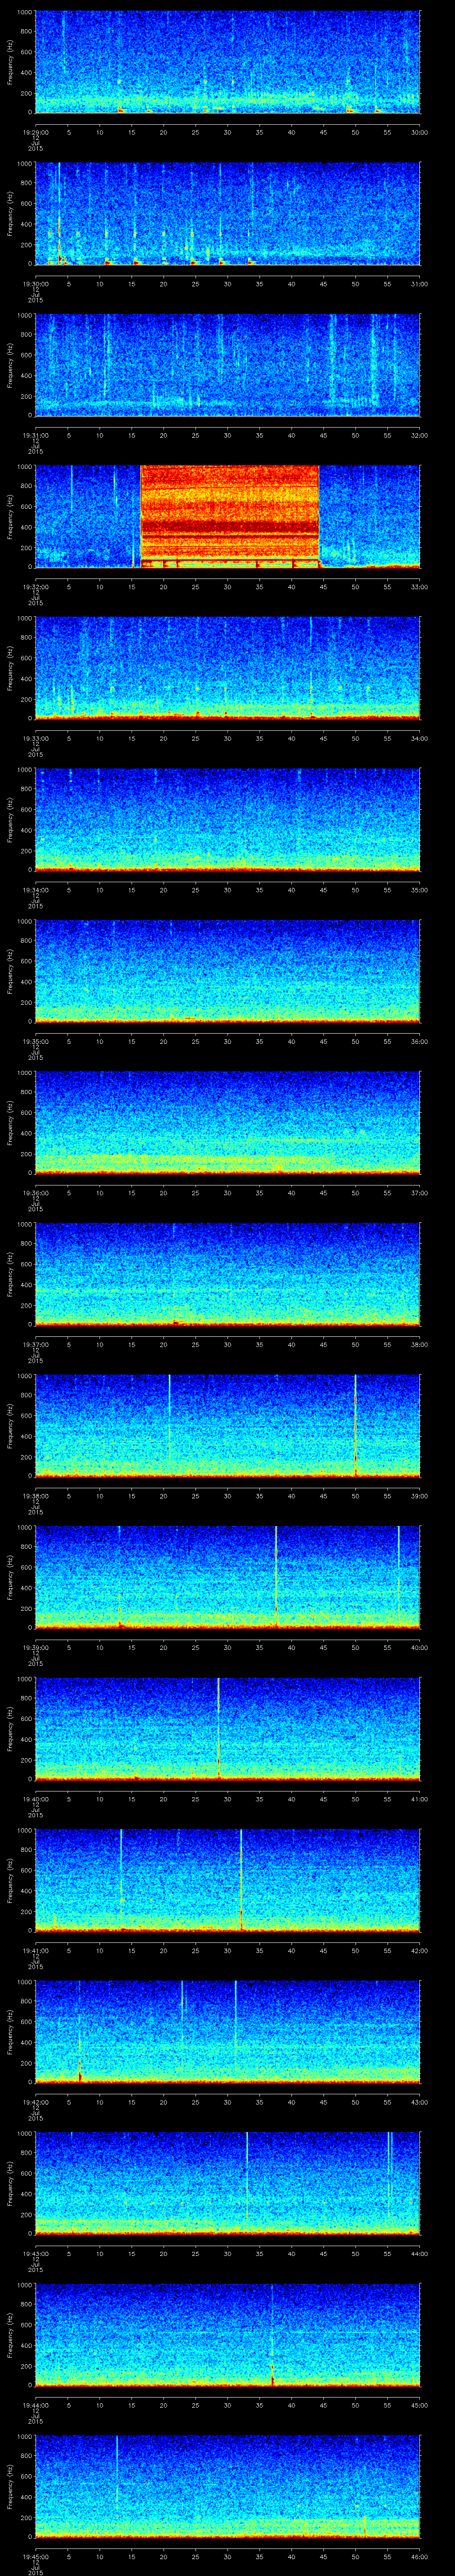Screen dimensions: 455x2576
Task: Click the red broadband noise burst in 19:32:00 panel
Action: pyautogui.click(x=230, y=517)
